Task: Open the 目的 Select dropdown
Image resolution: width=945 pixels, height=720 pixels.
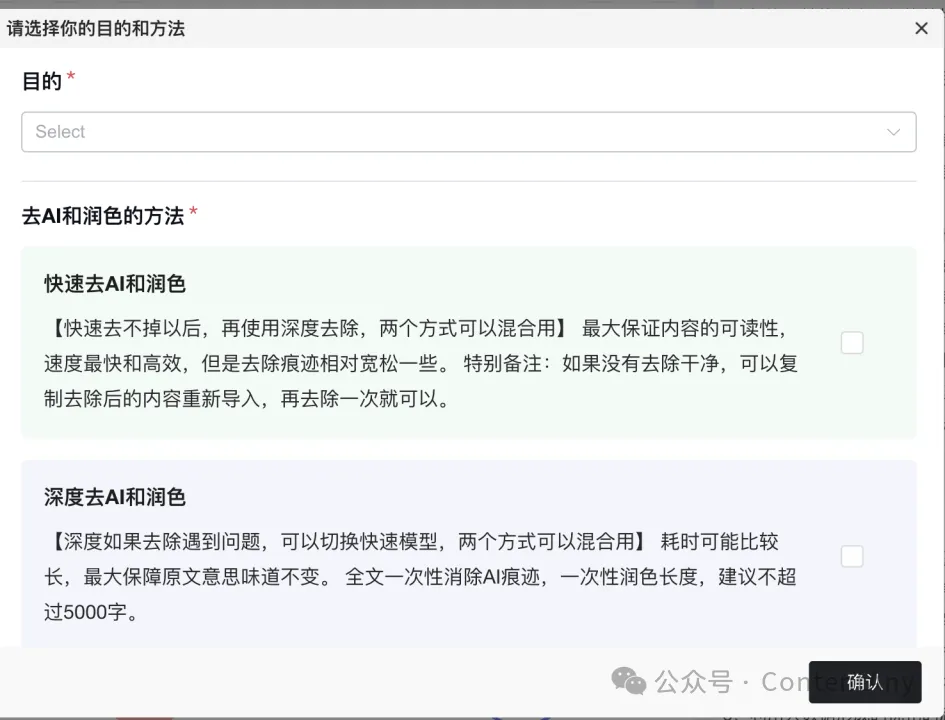Action: (x=468, y=131)
